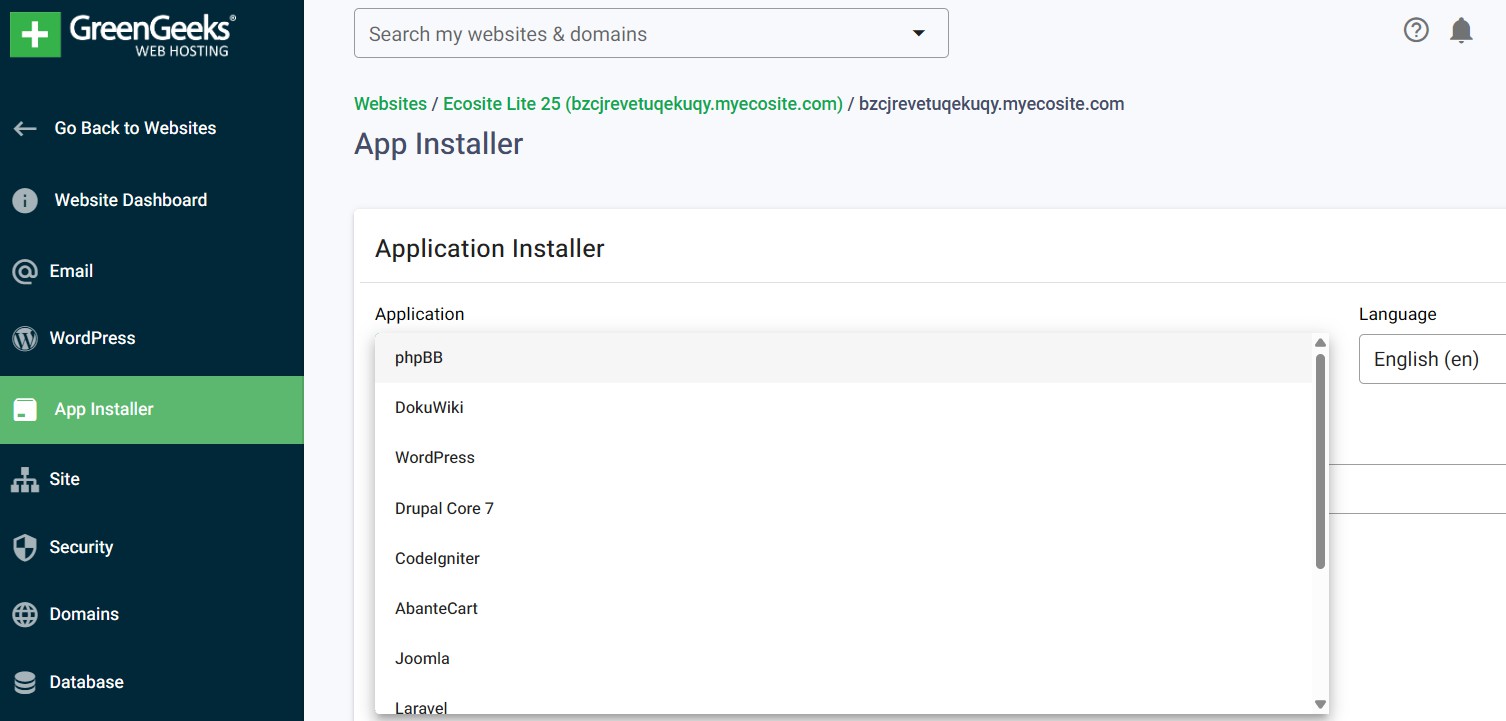
Task: Open the help question-mark icon
Action: (1416, 30)
